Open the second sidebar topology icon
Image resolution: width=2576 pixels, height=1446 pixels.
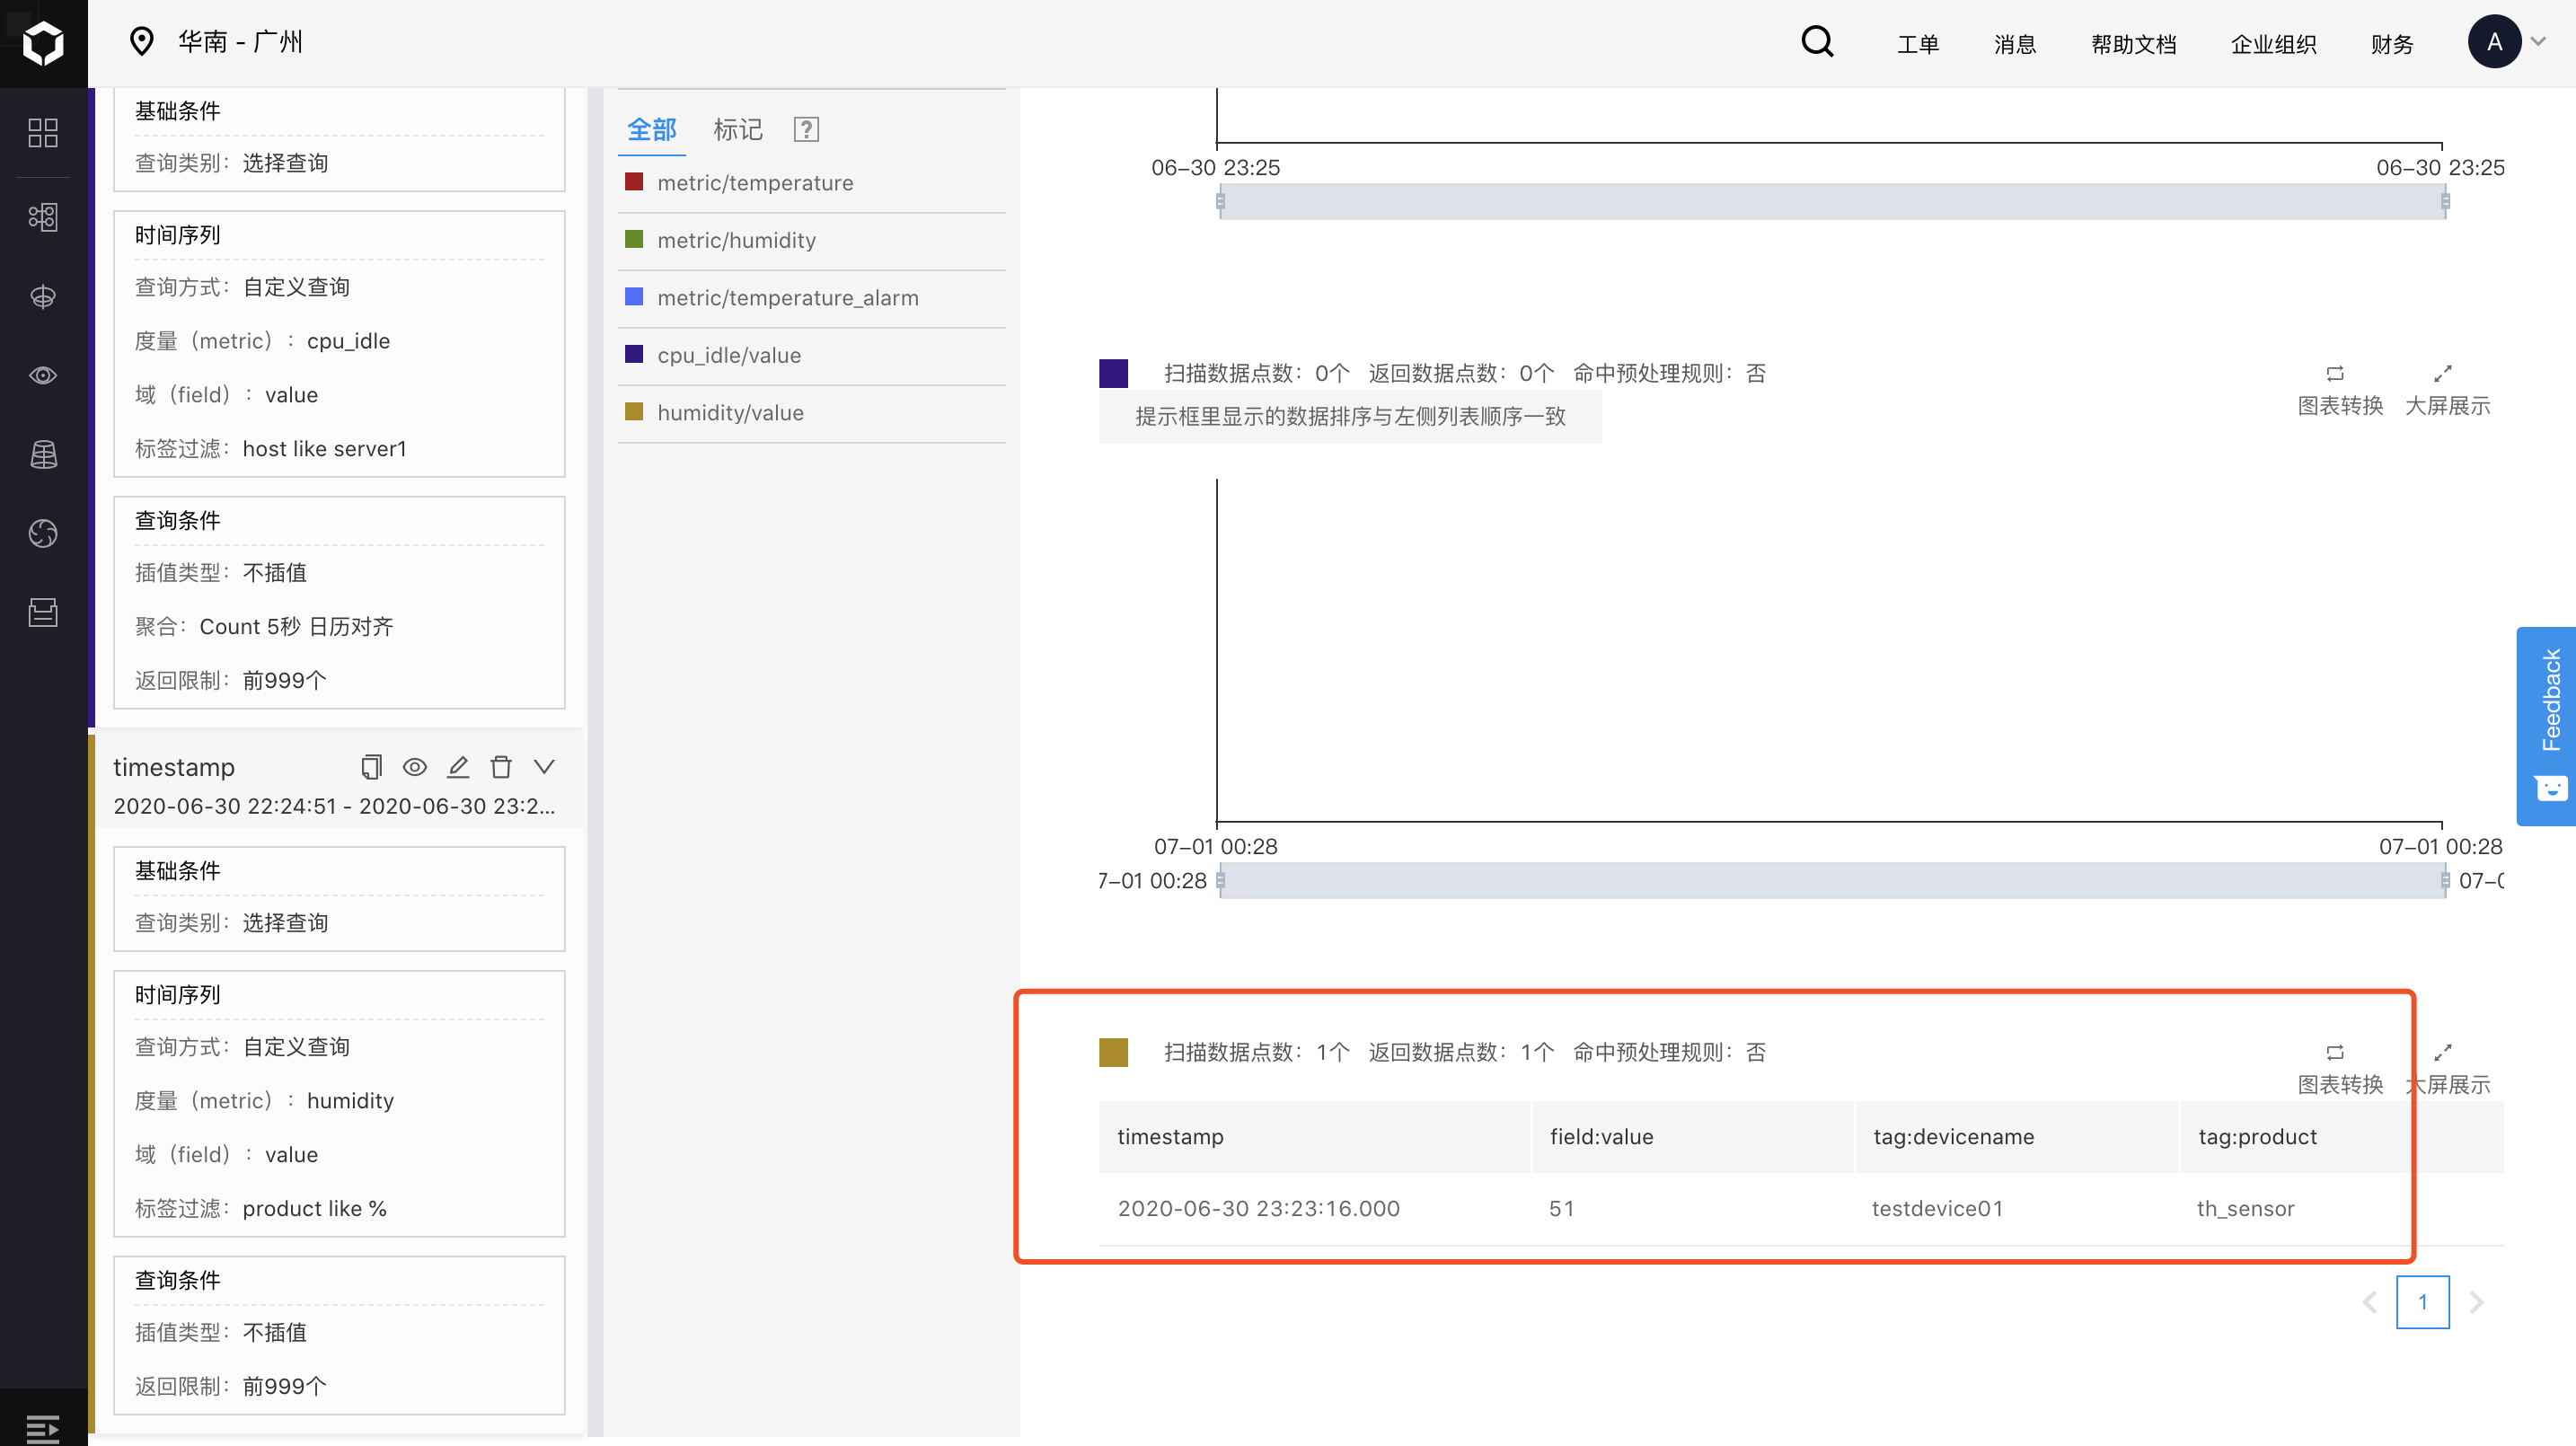point(43,216)
